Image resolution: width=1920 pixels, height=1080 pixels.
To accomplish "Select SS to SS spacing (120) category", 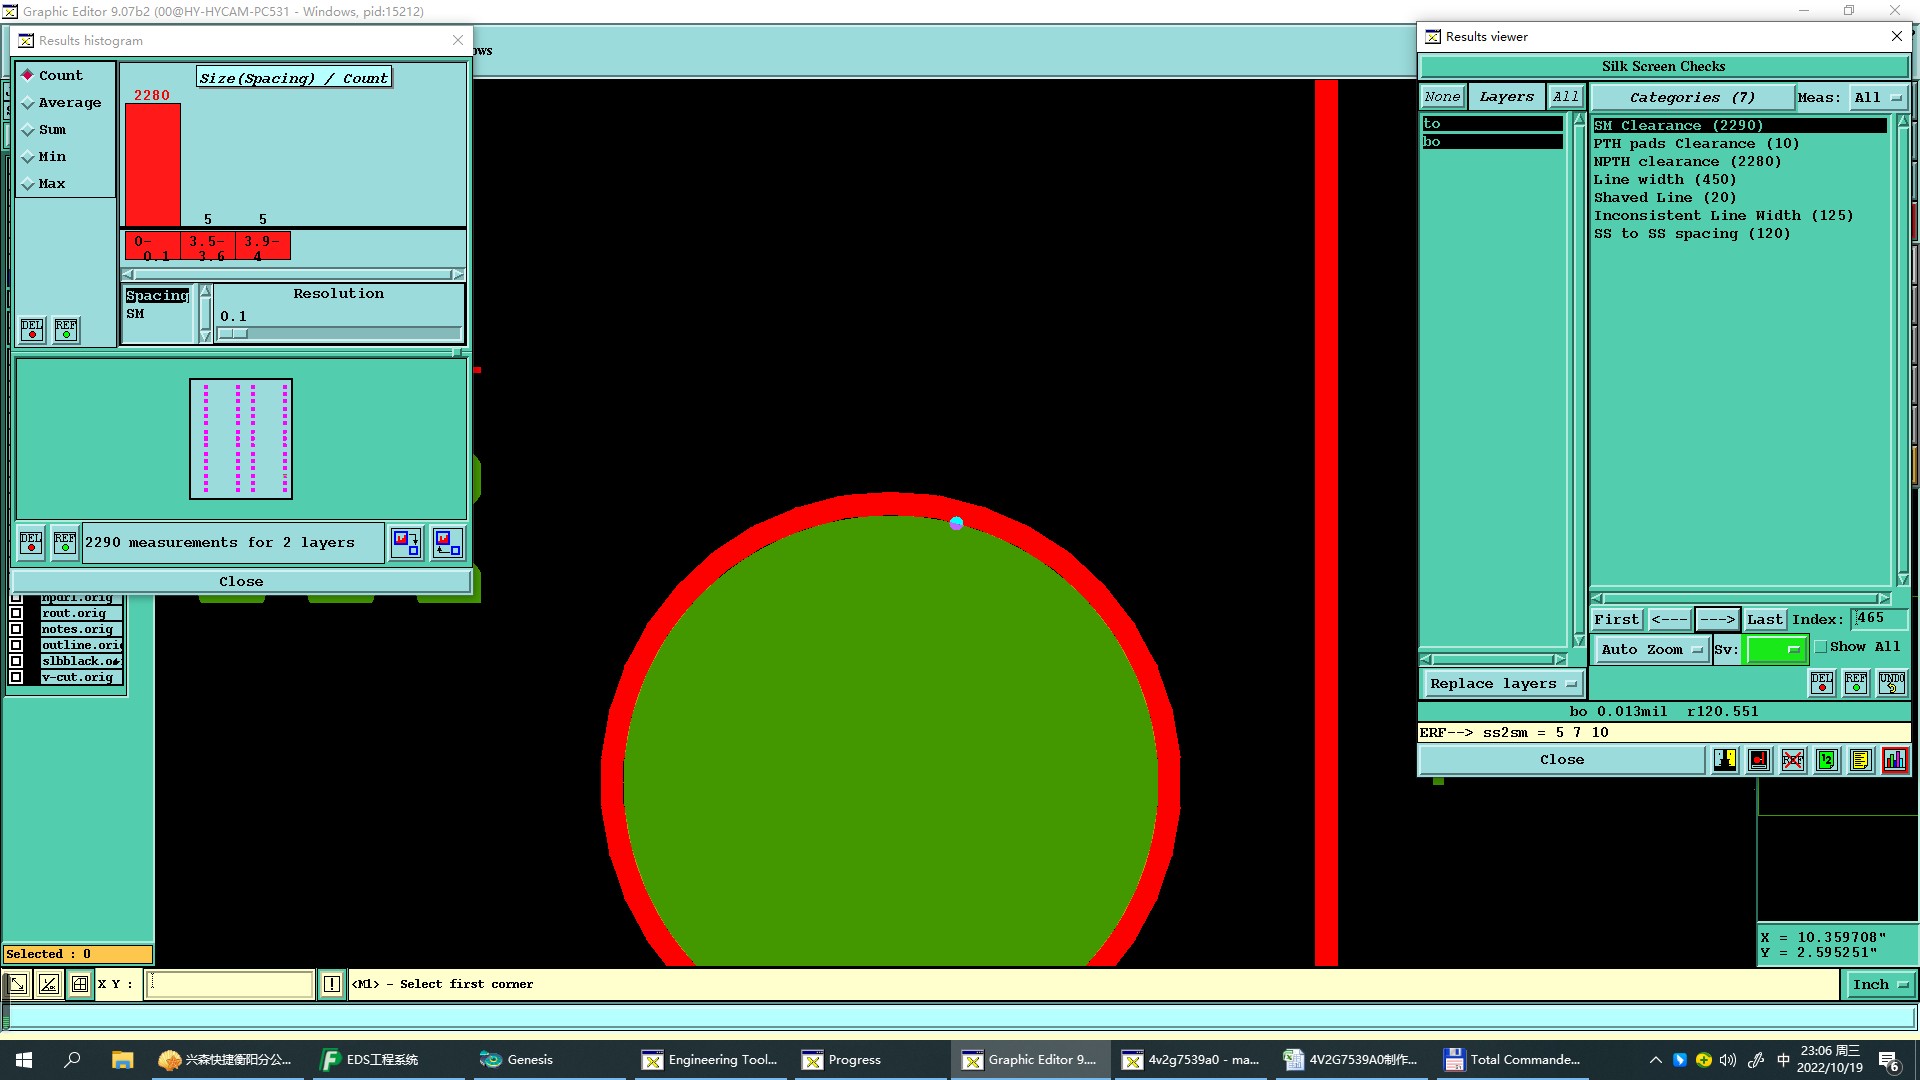I will [1691, 234].
